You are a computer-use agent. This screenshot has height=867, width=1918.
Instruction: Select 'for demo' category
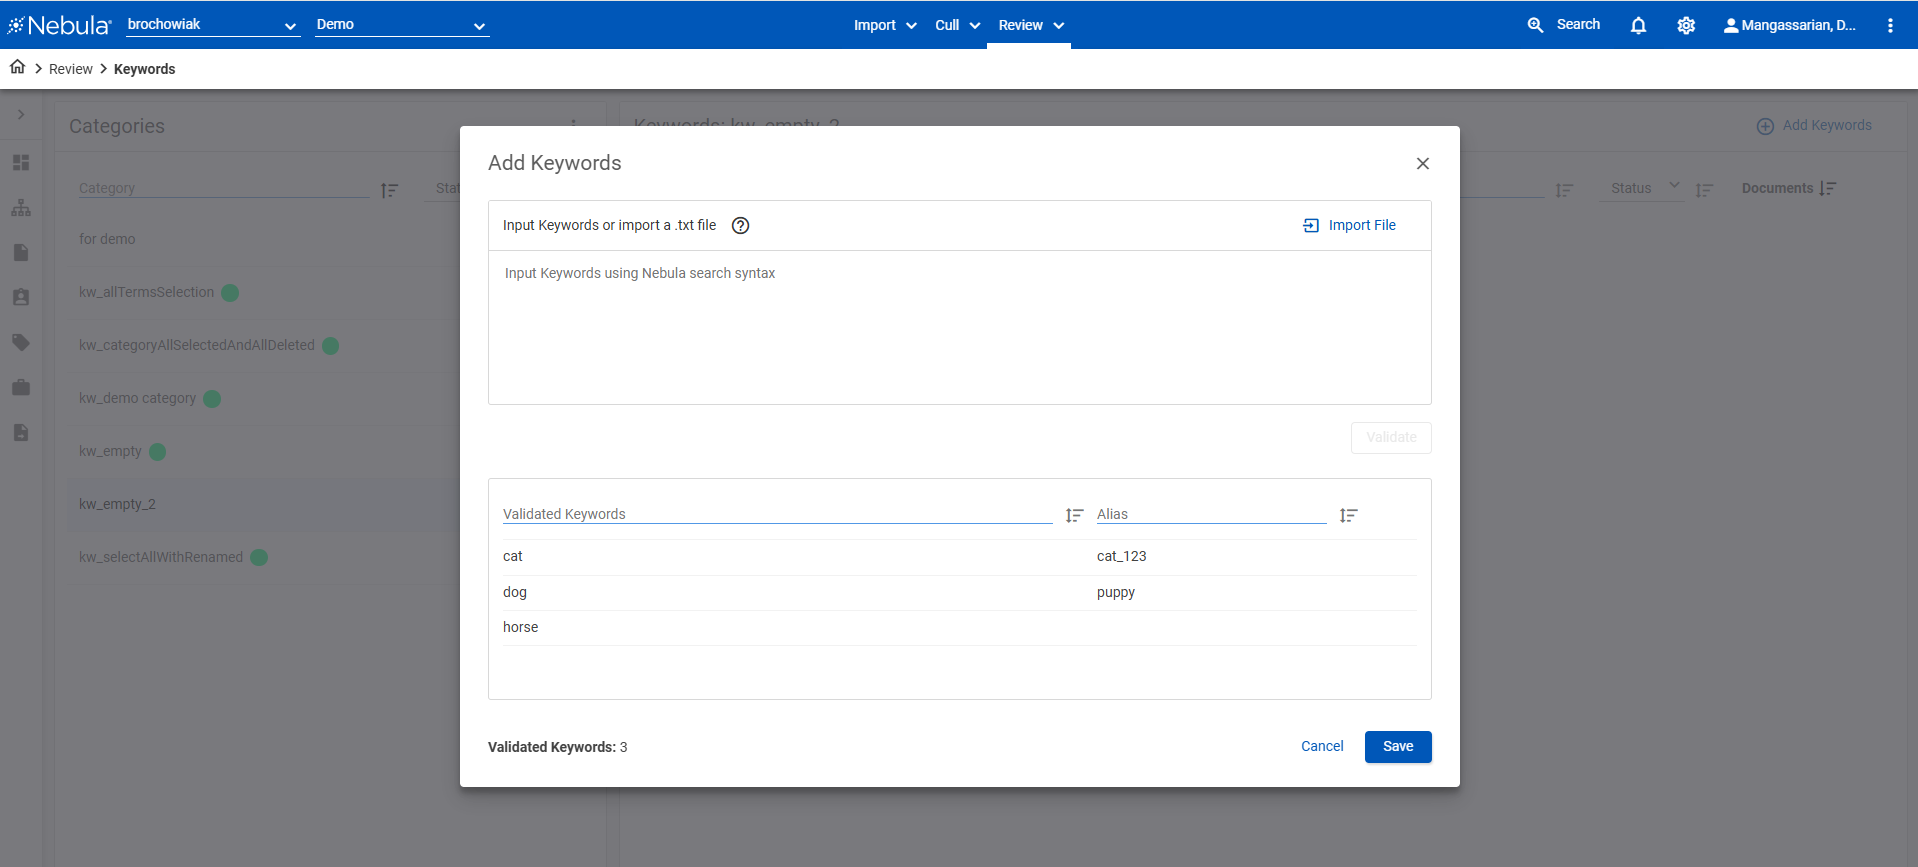tap(263, 239)
